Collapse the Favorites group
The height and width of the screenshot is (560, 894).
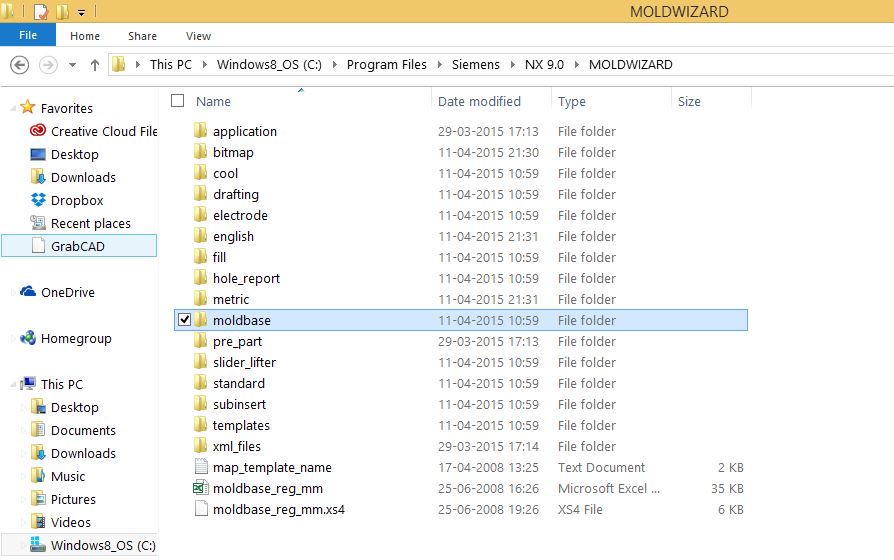(x=13, y=108)
